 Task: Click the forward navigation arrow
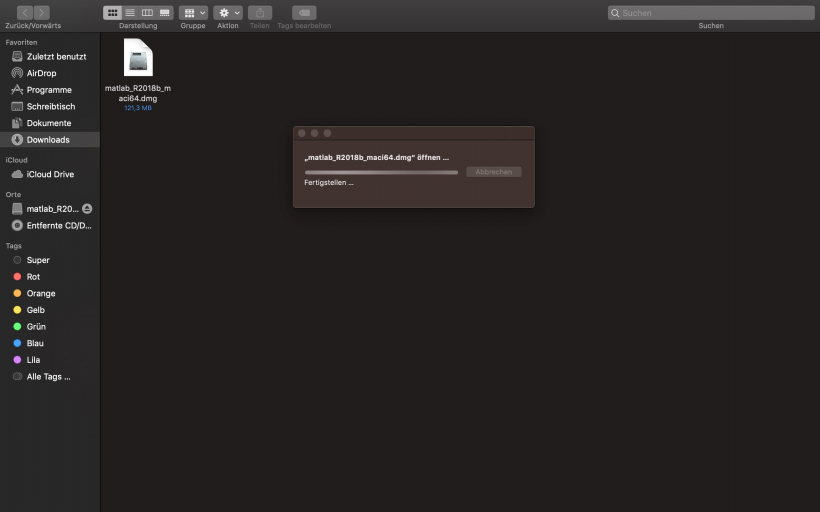click(x=41, y=12)
